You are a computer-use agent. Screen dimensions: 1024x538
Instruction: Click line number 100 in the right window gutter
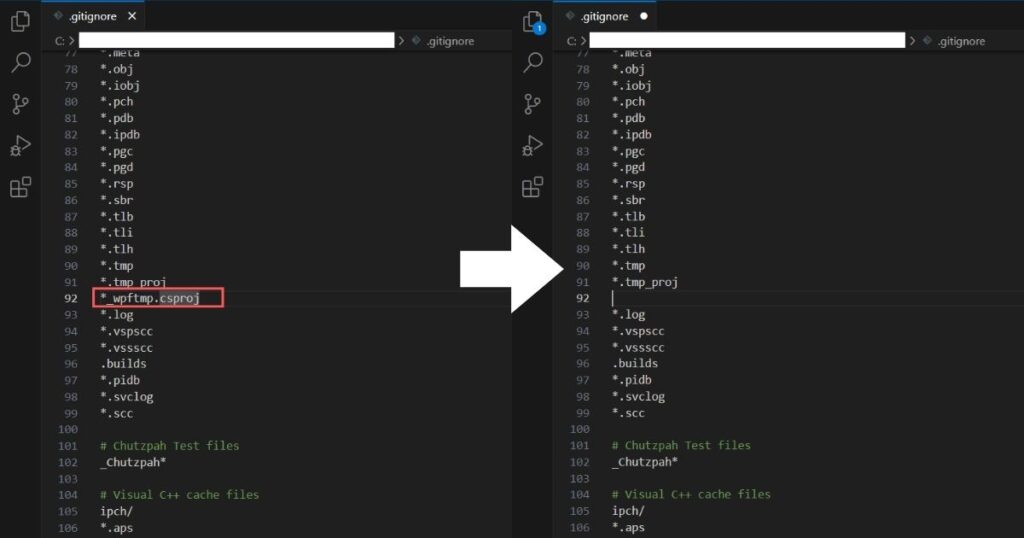pyautogui.click(x=580, y=429)
